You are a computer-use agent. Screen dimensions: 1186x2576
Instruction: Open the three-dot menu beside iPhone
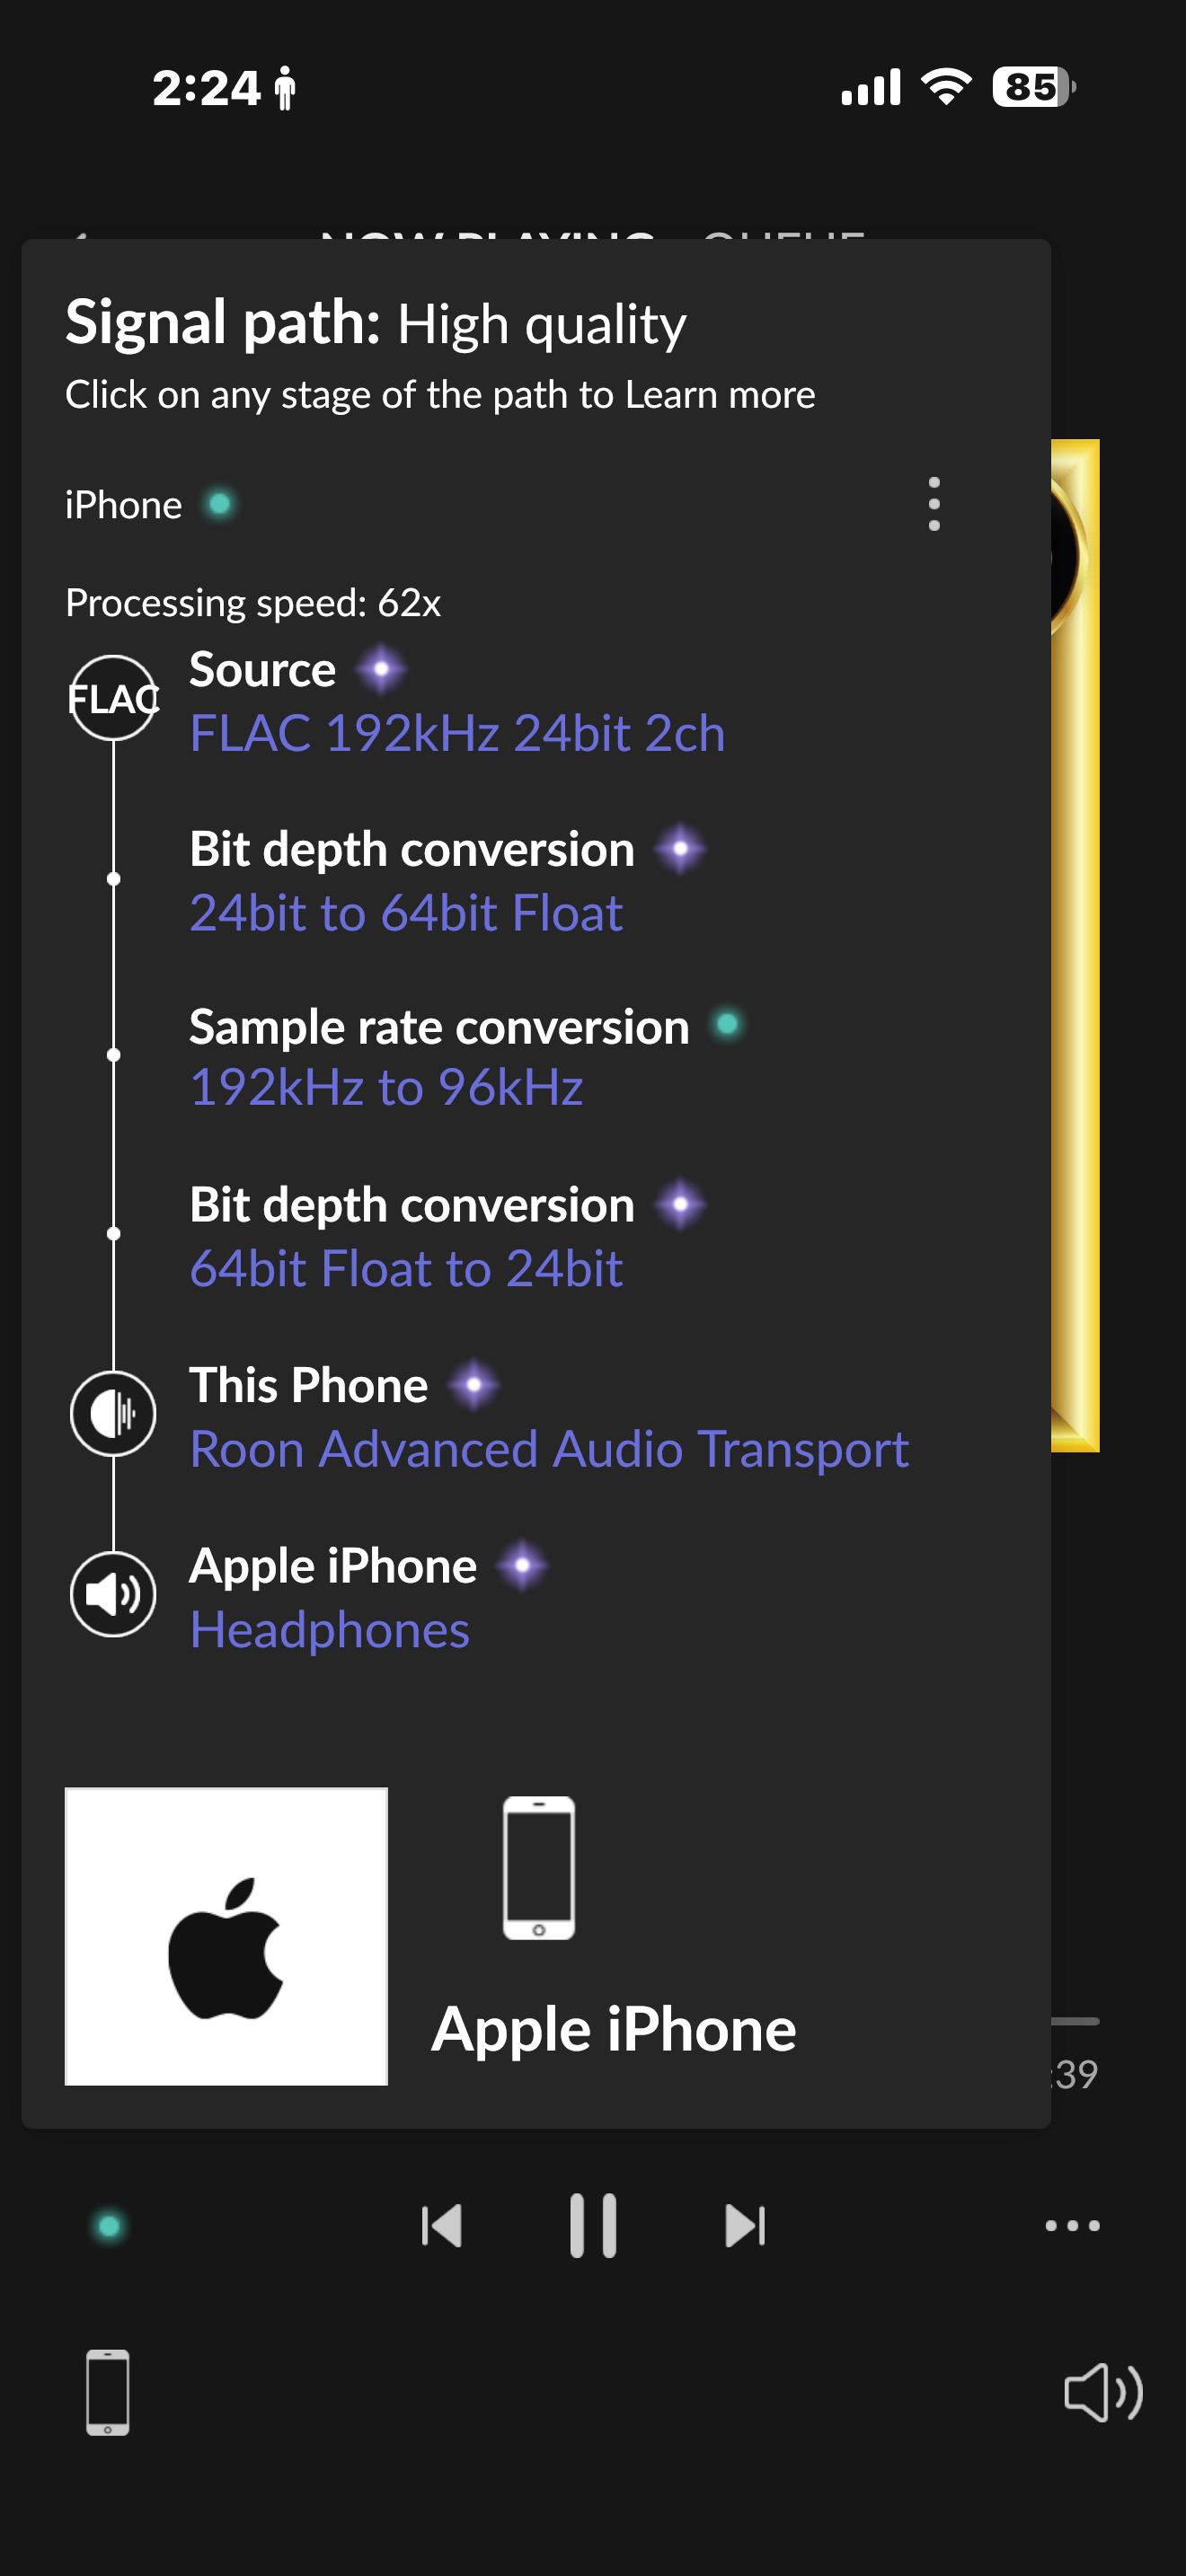click(x=933, y=504)
